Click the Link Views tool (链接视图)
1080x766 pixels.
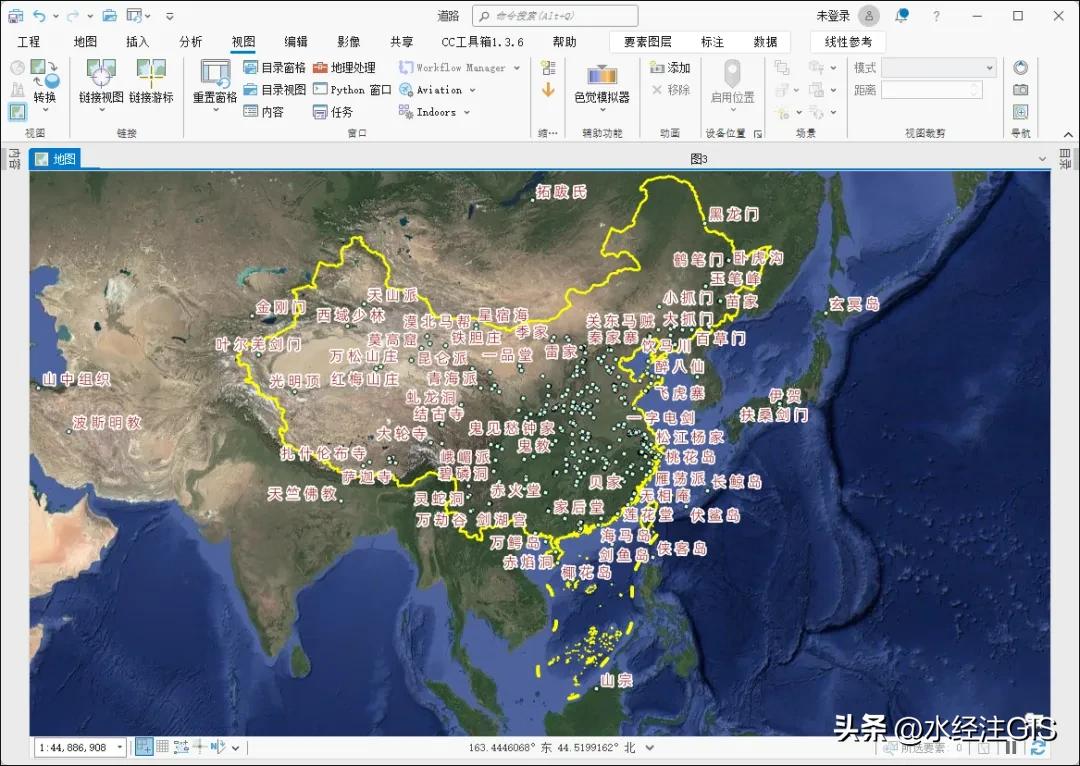click(x=100, y=85)
